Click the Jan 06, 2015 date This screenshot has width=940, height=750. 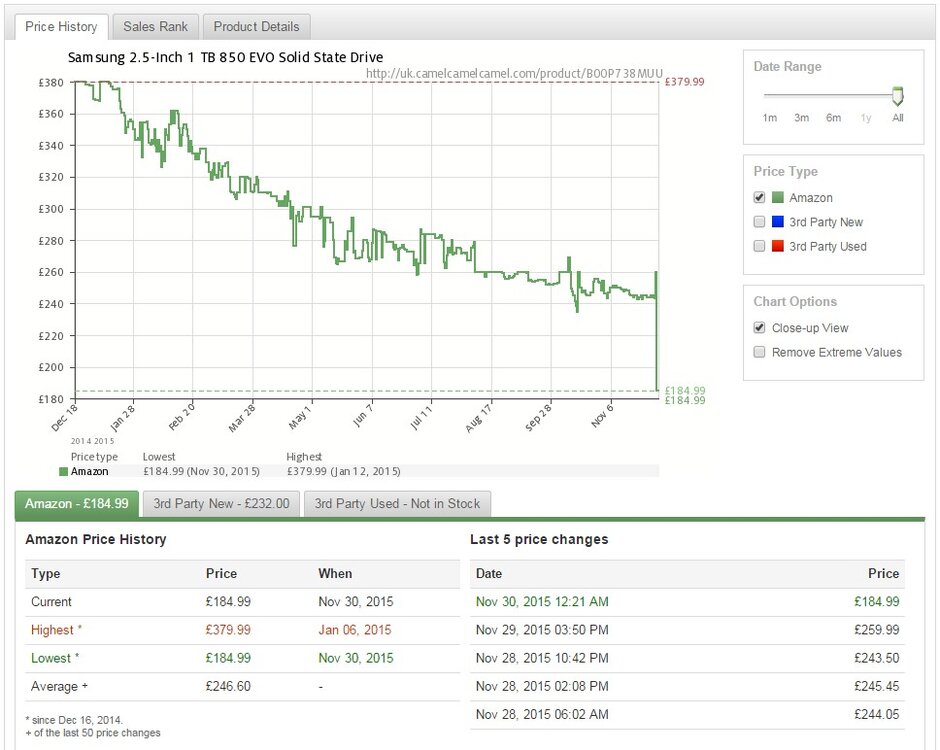(355, 630)
